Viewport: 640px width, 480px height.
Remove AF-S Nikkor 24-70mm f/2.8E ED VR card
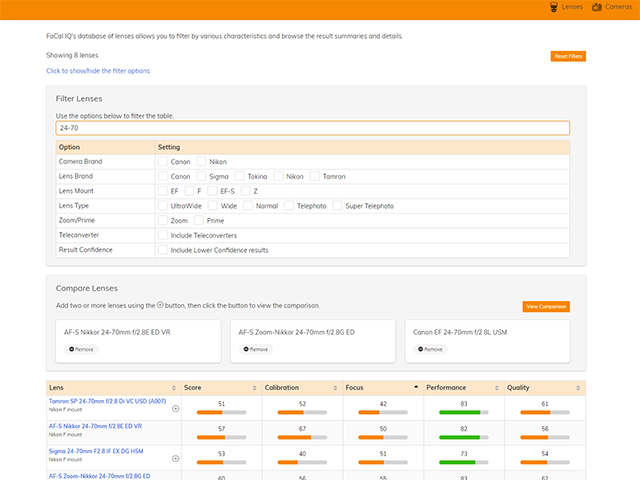81,349
